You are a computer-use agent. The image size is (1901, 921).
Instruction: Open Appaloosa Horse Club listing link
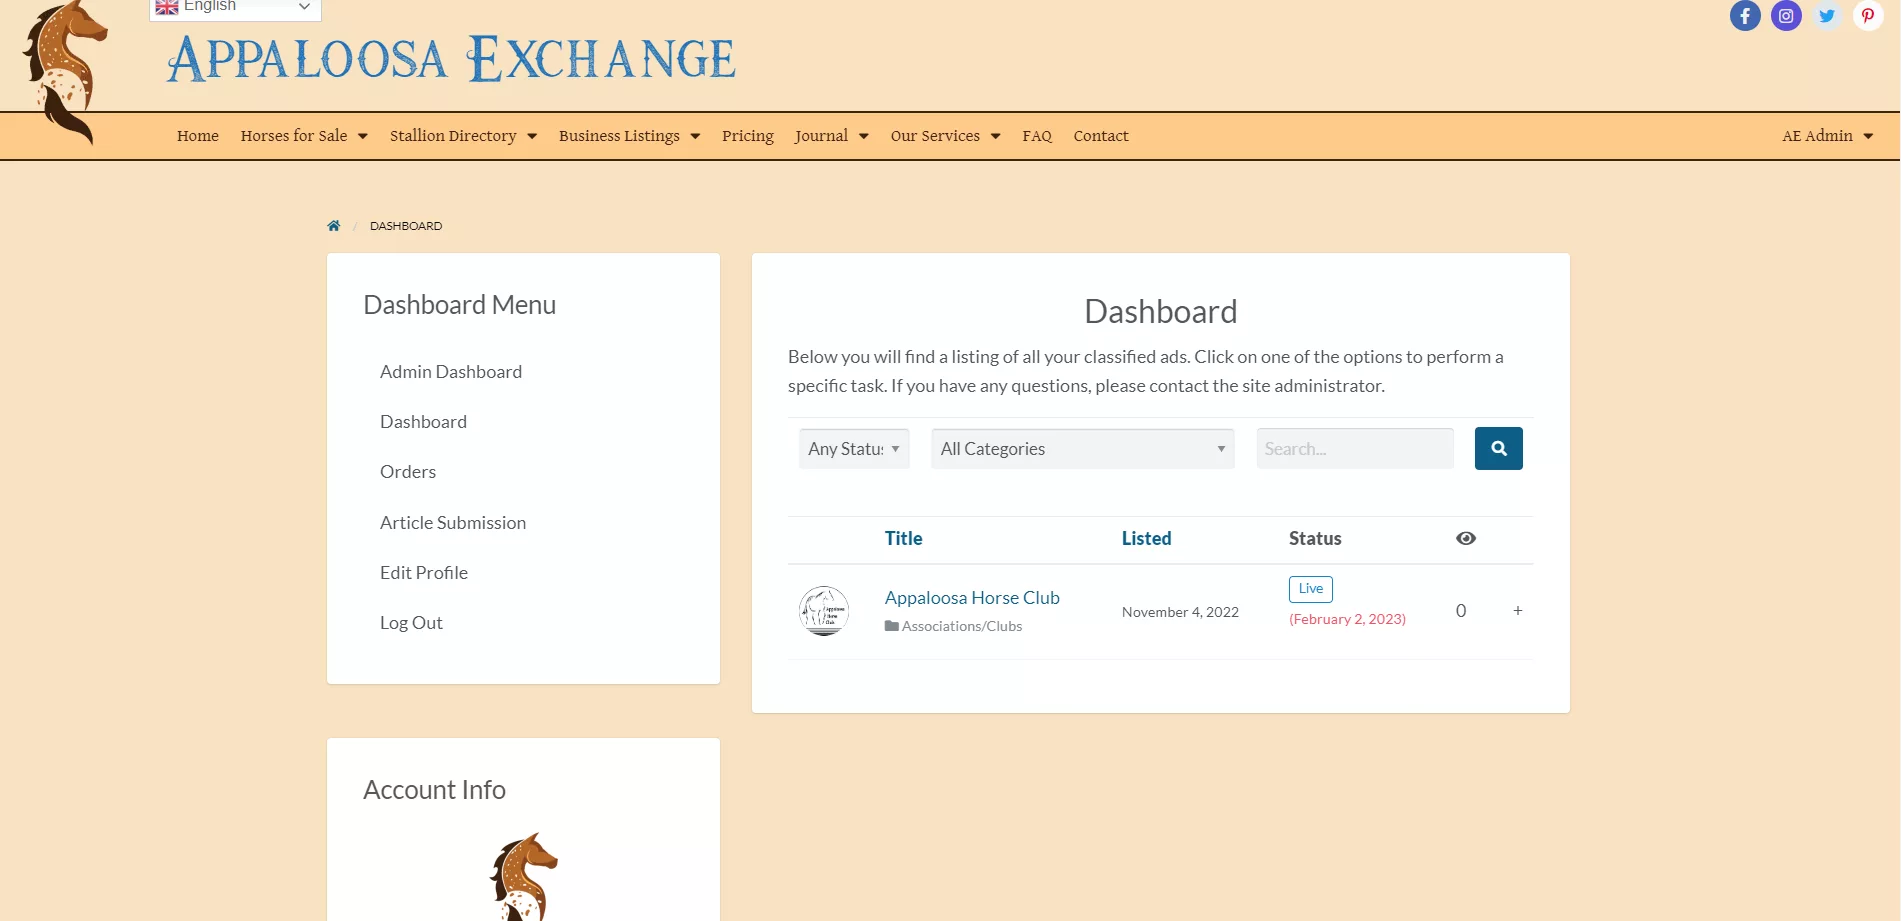tap(971, 598)
